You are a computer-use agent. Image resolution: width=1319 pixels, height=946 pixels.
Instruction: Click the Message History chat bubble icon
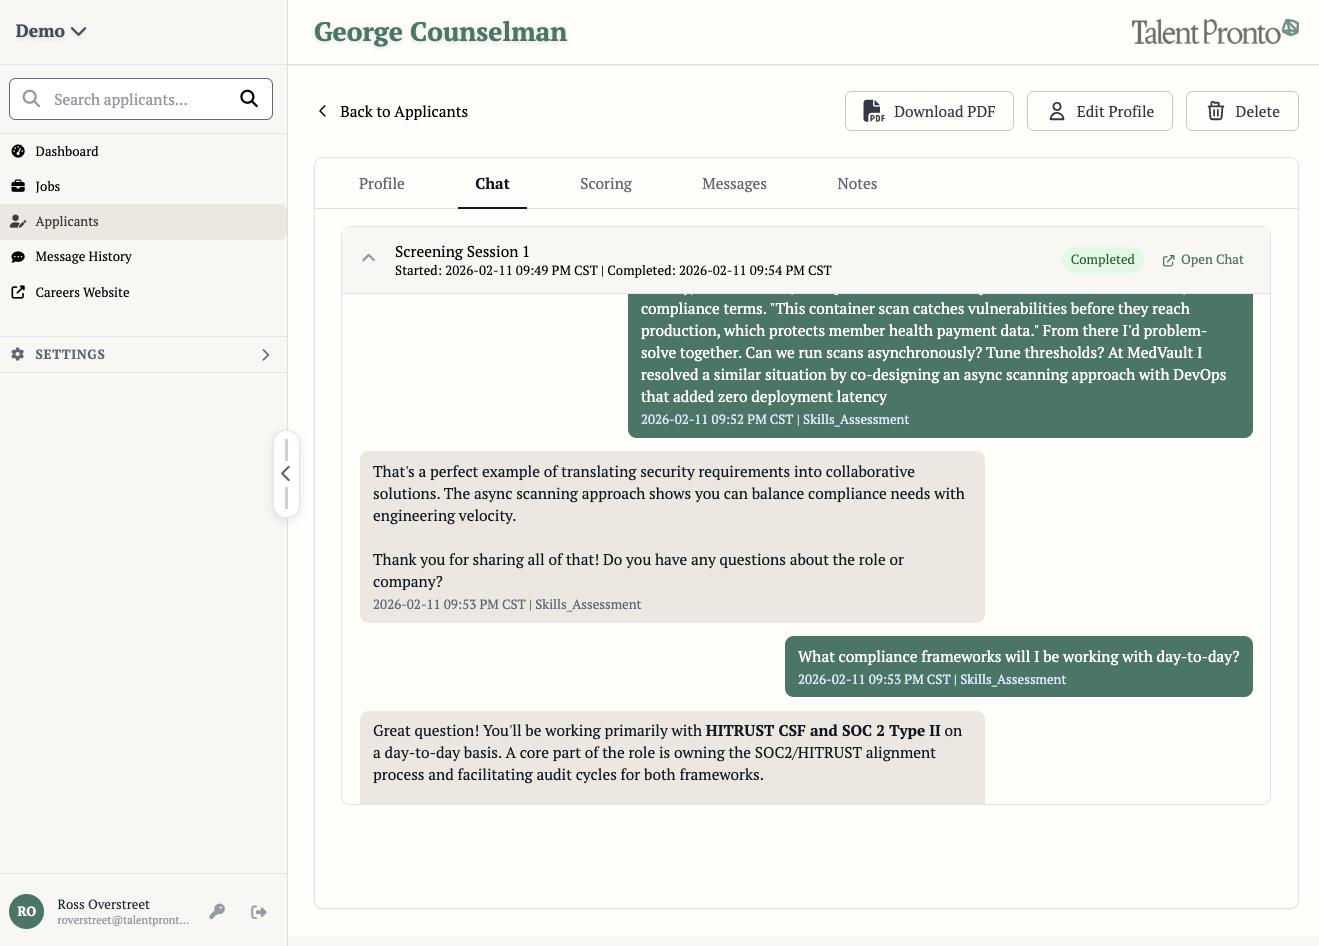(x=18, y=257)
